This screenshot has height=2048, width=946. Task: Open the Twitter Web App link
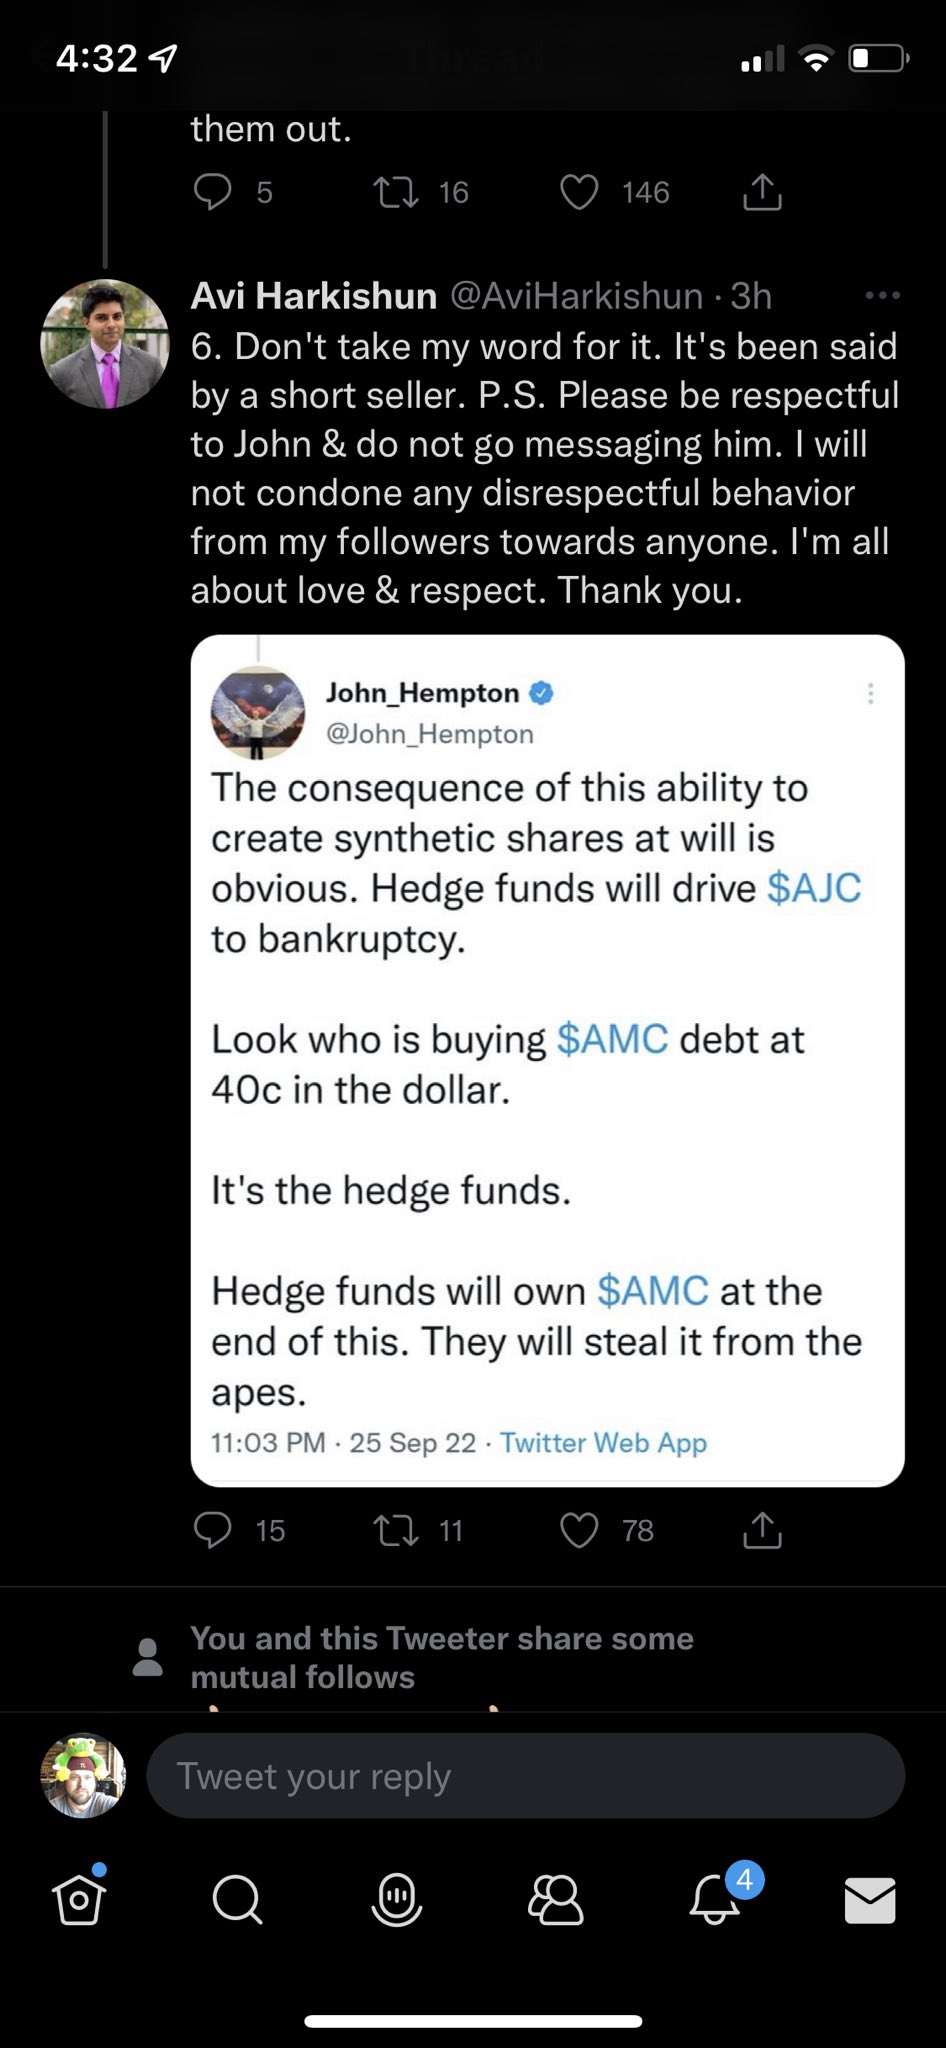point(603,1443)
